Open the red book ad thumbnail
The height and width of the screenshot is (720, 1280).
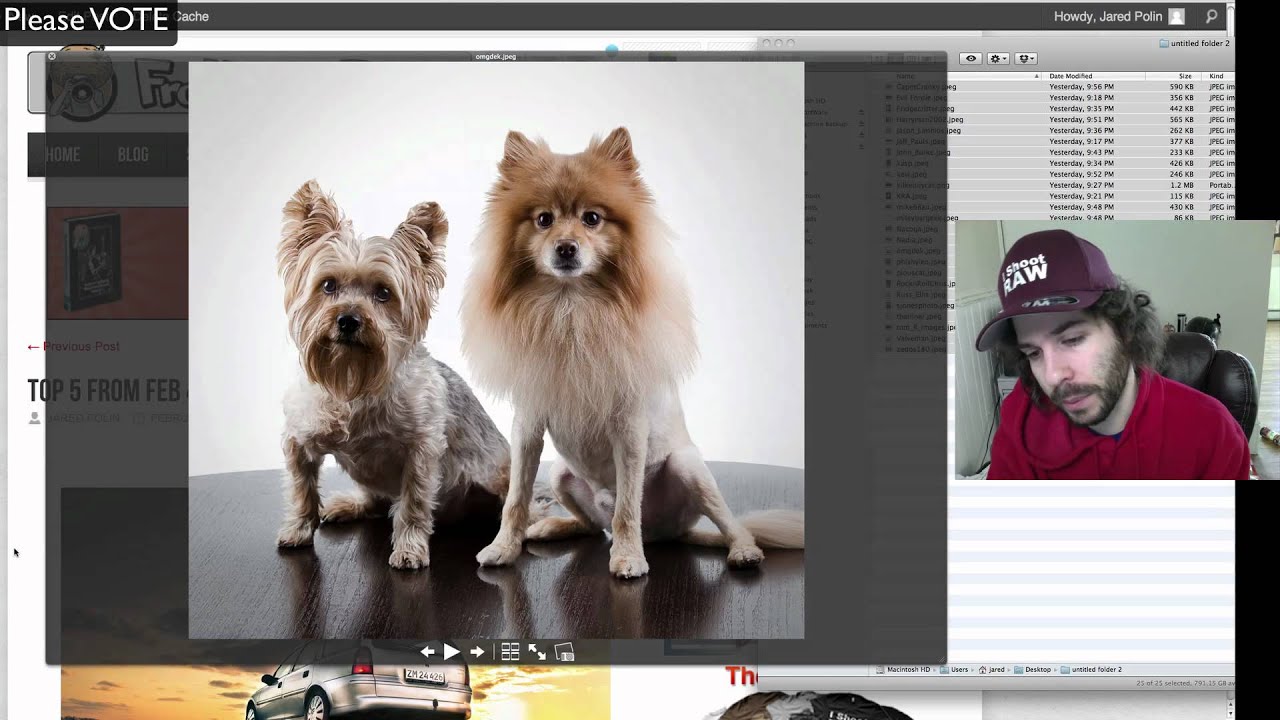coord(117,263)
